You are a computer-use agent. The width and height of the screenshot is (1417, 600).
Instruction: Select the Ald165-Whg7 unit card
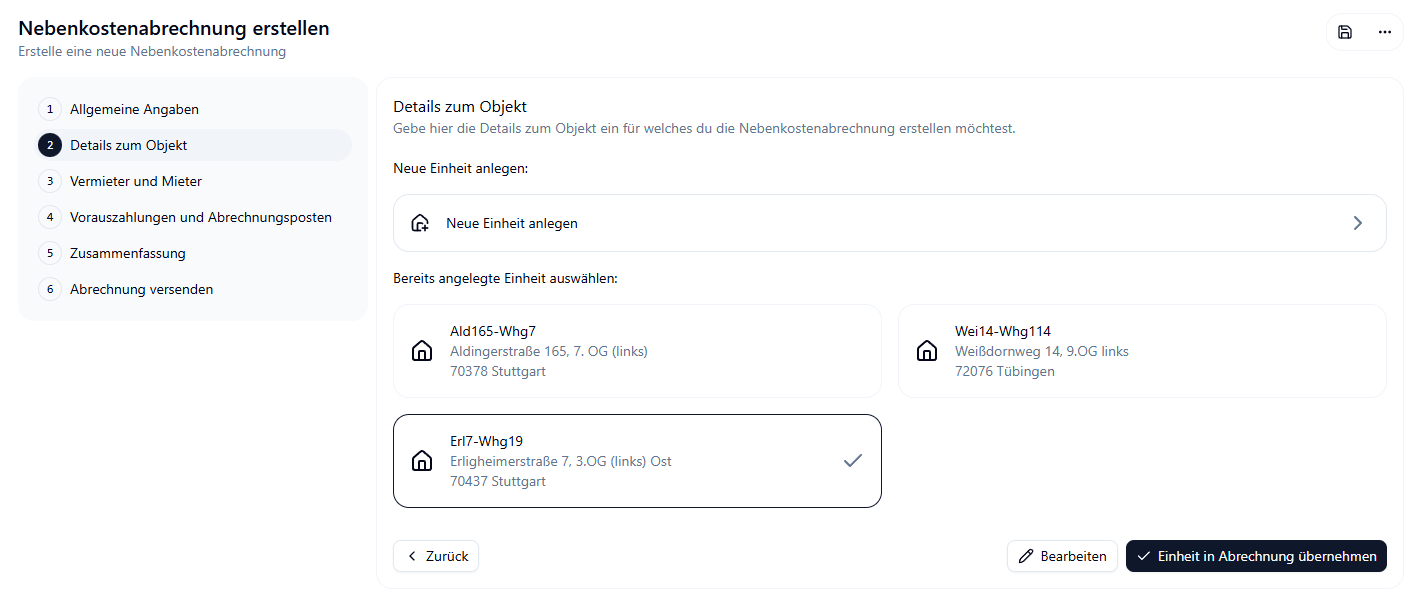coord(637,350)
